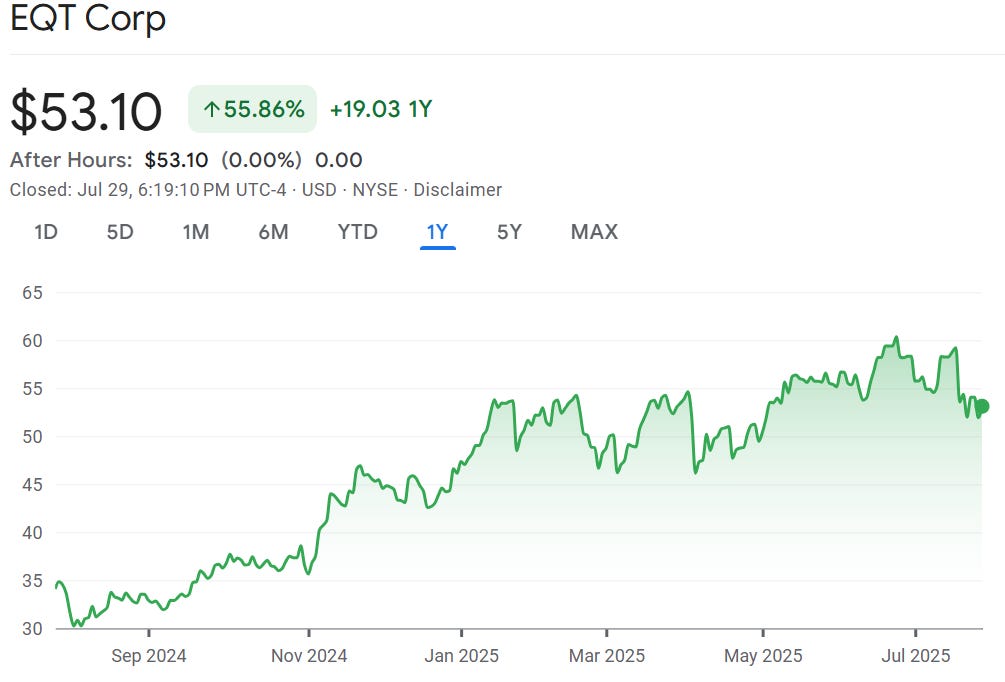This screenshot has width=1005, height=682.
Task: Click the Nov 2024 axis label
Action: click(x=309, y=656)
